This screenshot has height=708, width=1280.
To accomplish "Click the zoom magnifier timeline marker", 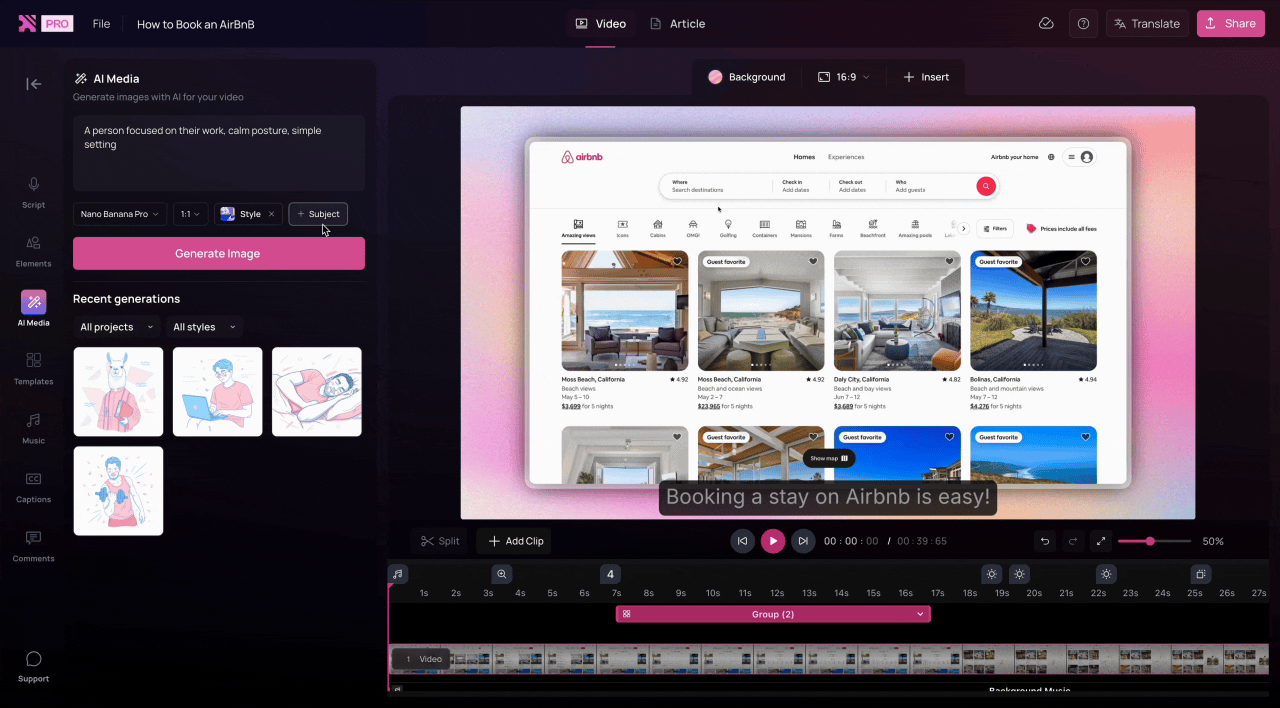I will pyautogui.click(x=502, y=574).
